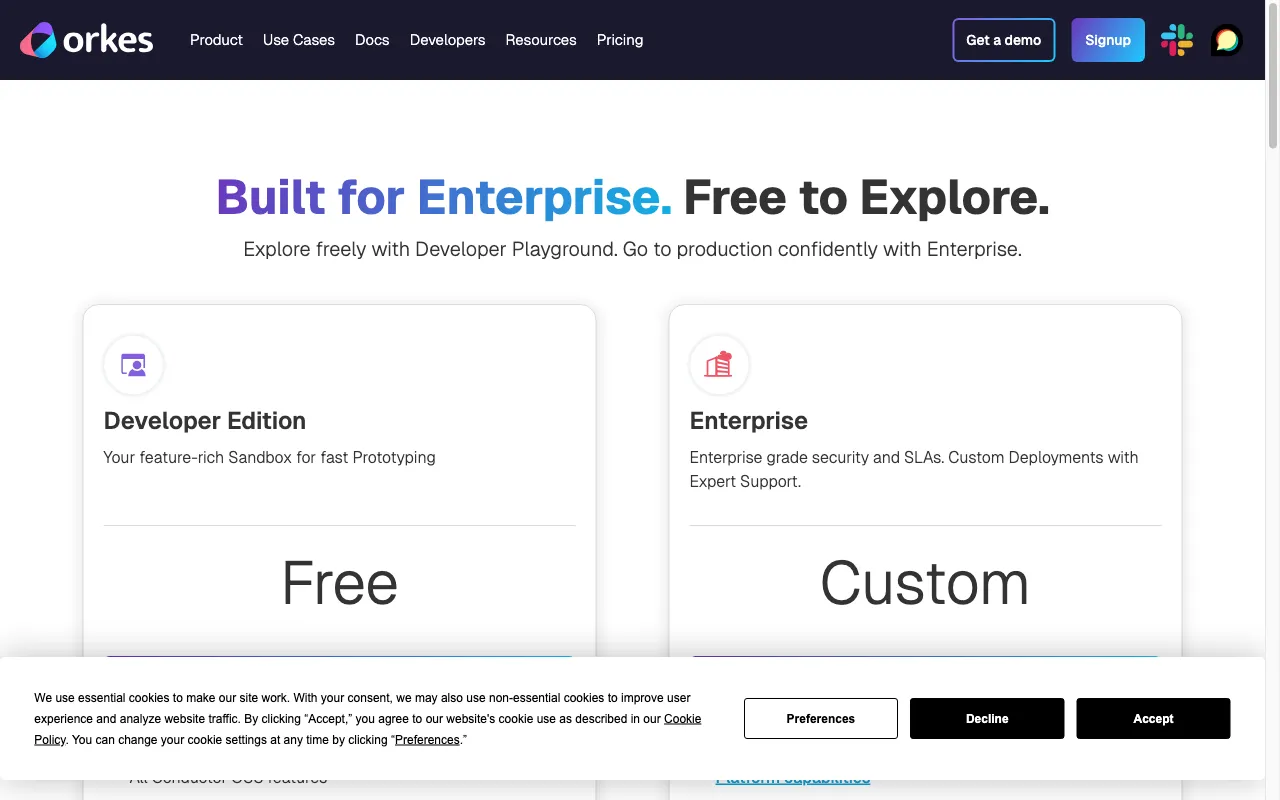
Task: Click the Developer Edition sandbox icon
Action: [134, 365]
